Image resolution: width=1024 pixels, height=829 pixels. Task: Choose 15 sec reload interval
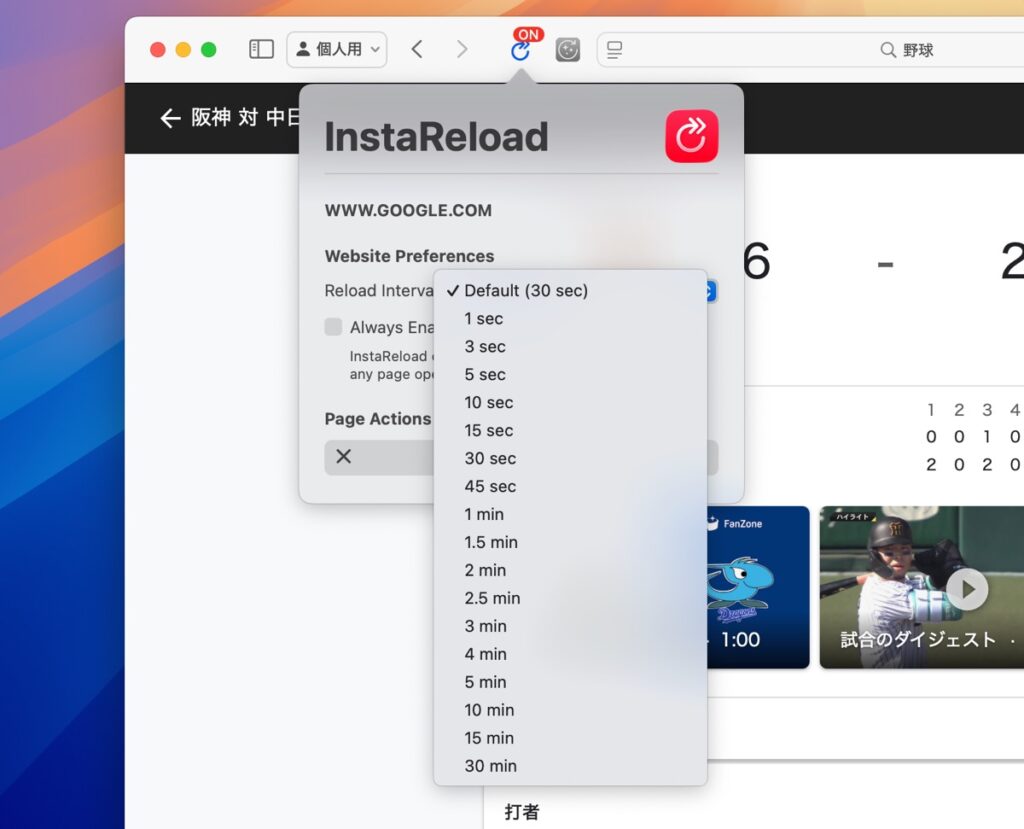coord(570,431)
